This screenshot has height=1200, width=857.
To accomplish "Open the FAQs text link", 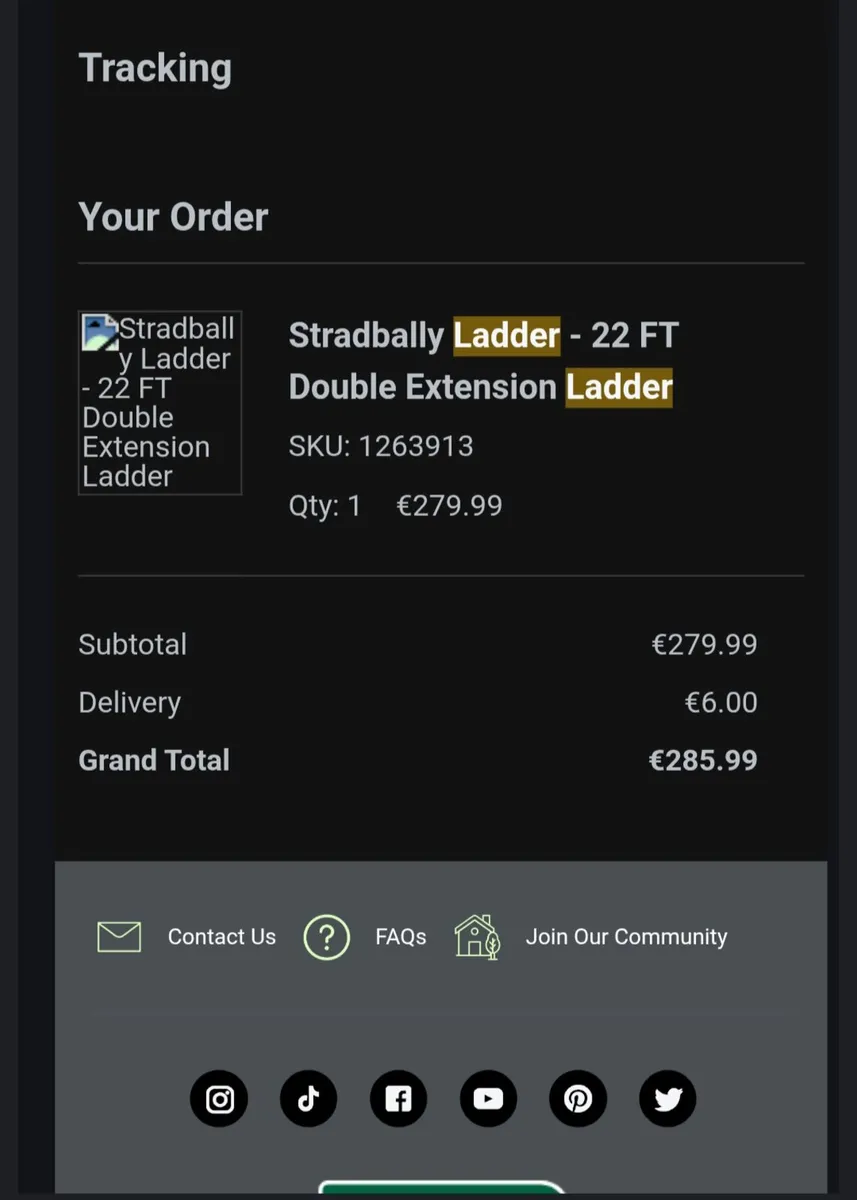I will 401,937.
